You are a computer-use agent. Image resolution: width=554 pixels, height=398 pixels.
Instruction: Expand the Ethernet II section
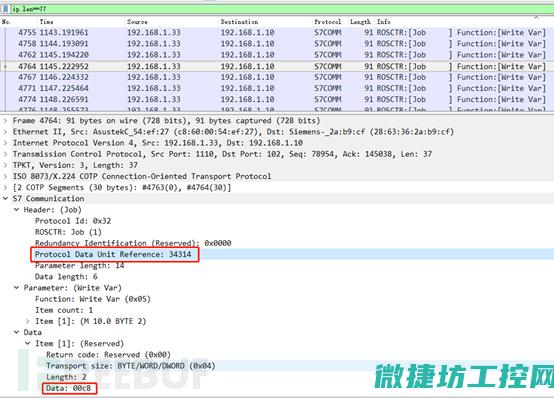(5, 132)
